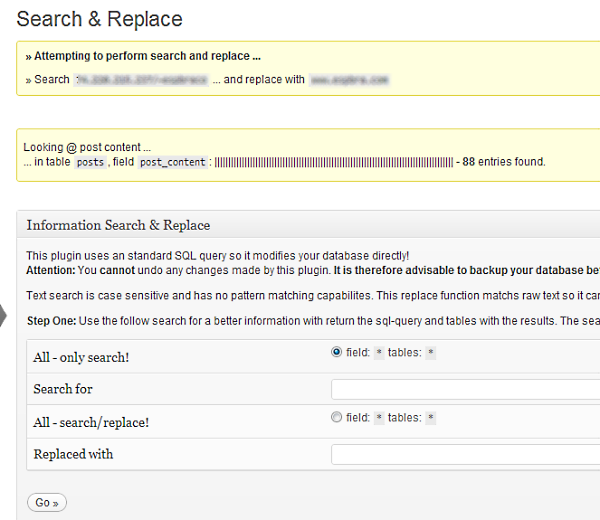Click the 'Step One:' instruction text
600x520 pixels.
point(52,321)
